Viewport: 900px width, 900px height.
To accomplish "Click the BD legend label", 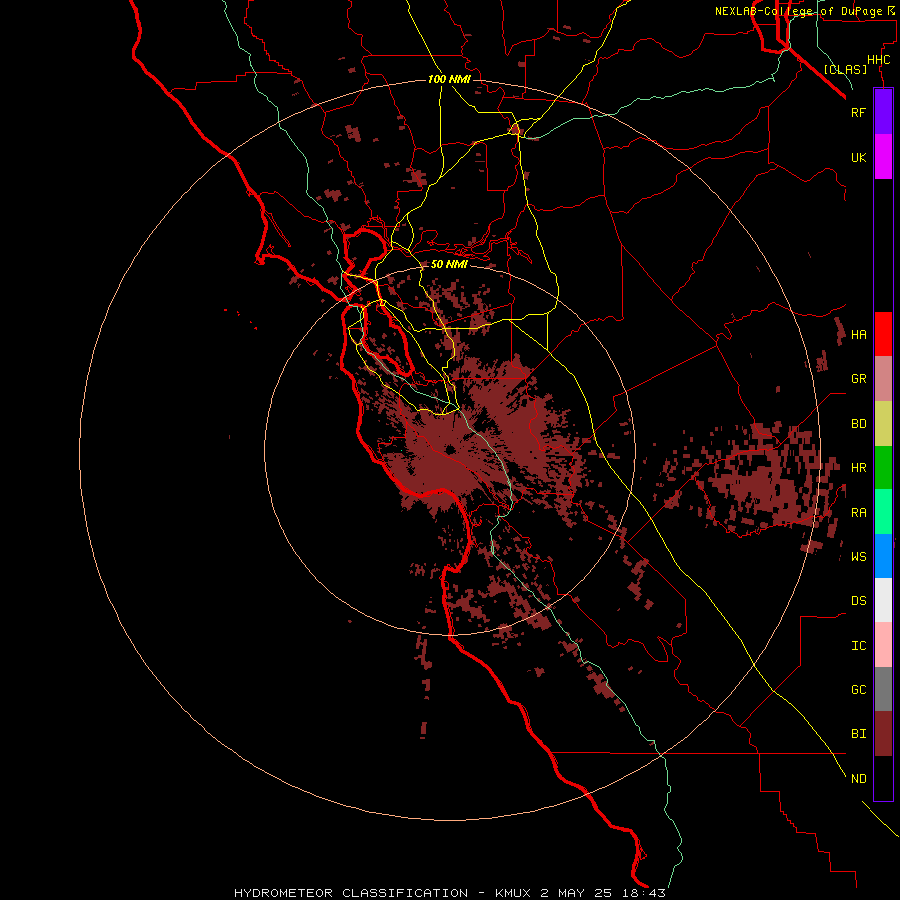I will tap(859, 424).
